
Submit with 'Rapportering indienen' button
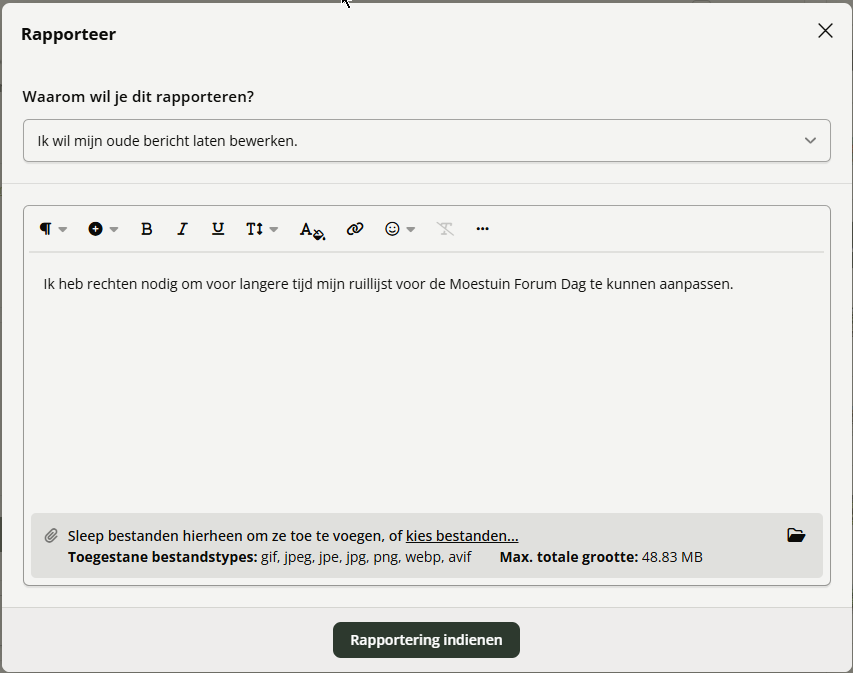(x=426, y=640)
